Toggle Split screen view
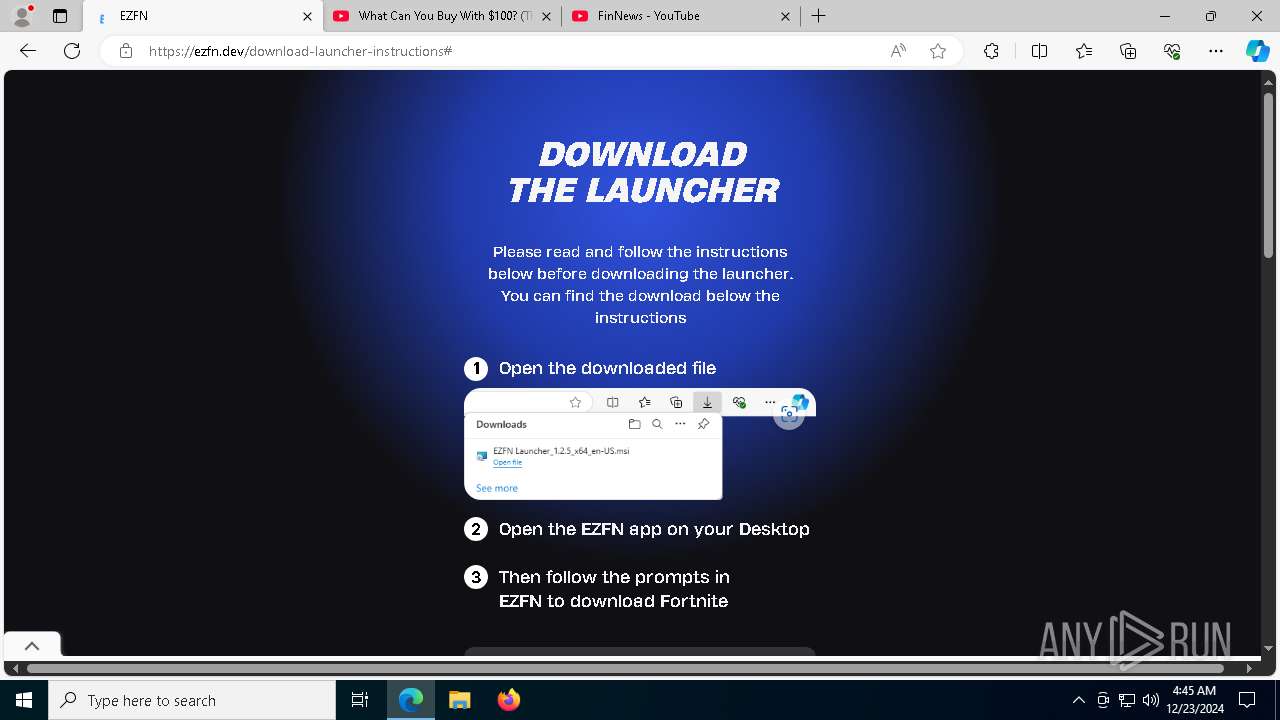Image resolution: width=1280 pixels, height=720 pixels. point(1039,51)
